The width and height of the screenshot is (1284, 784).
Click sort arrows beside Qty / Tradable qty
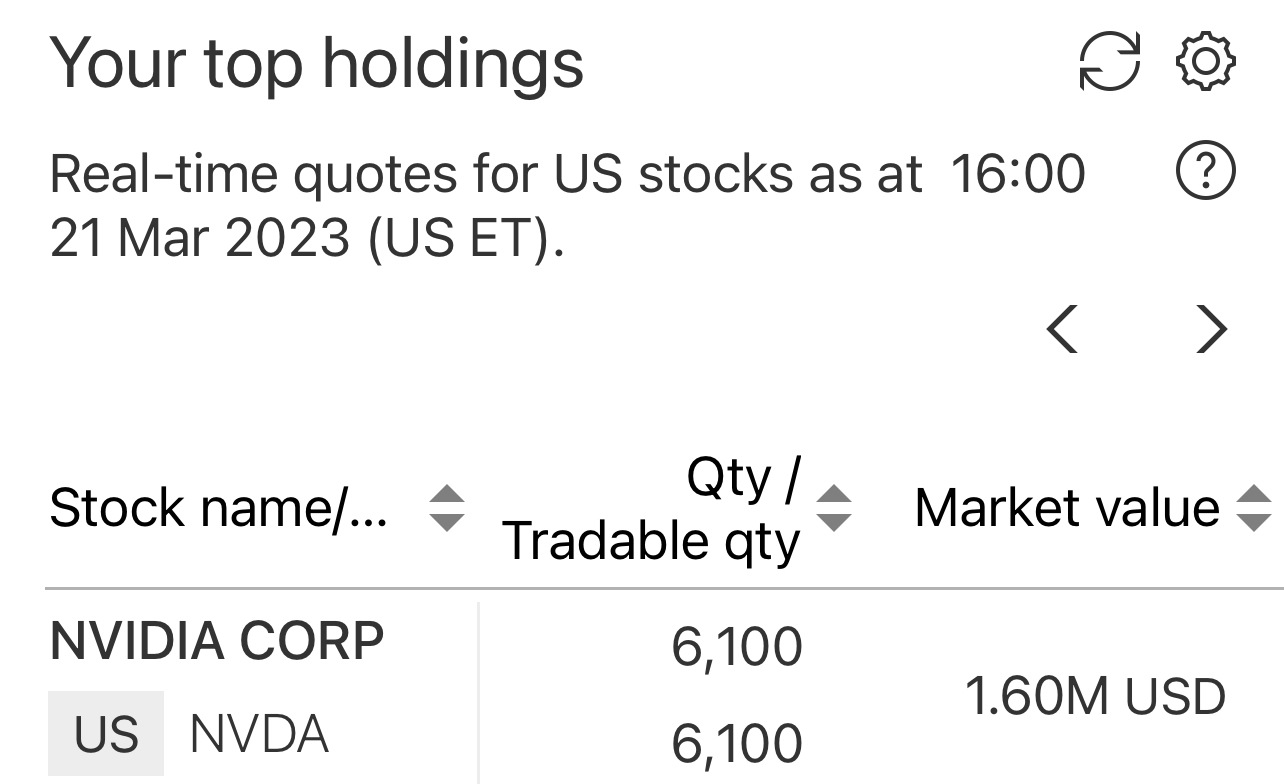tap(834, 508)
